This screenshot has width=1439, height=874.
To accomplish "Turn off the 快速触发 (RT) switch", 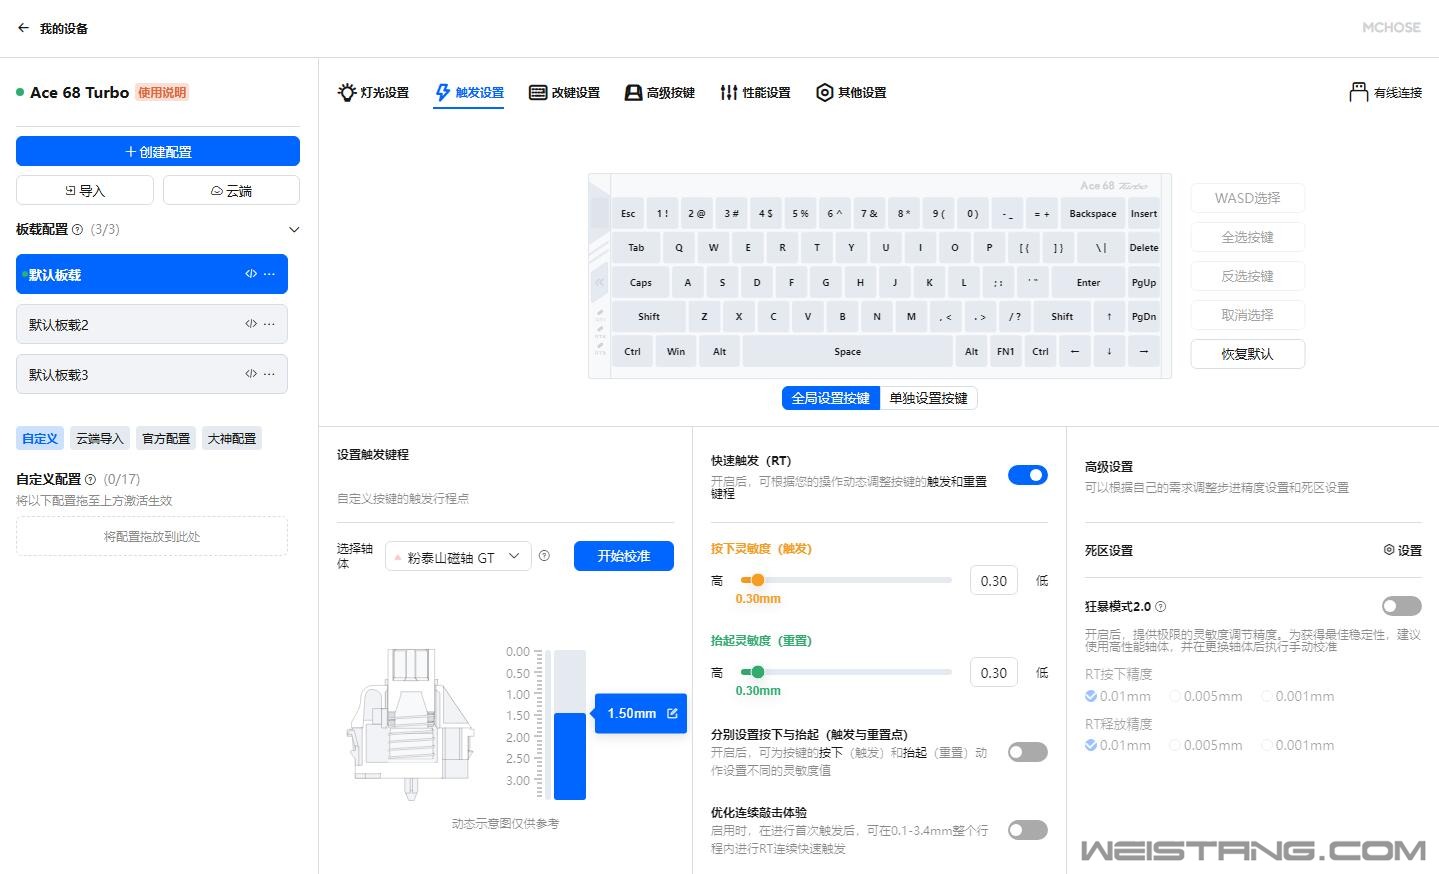I will click(x=1027, y=475).
